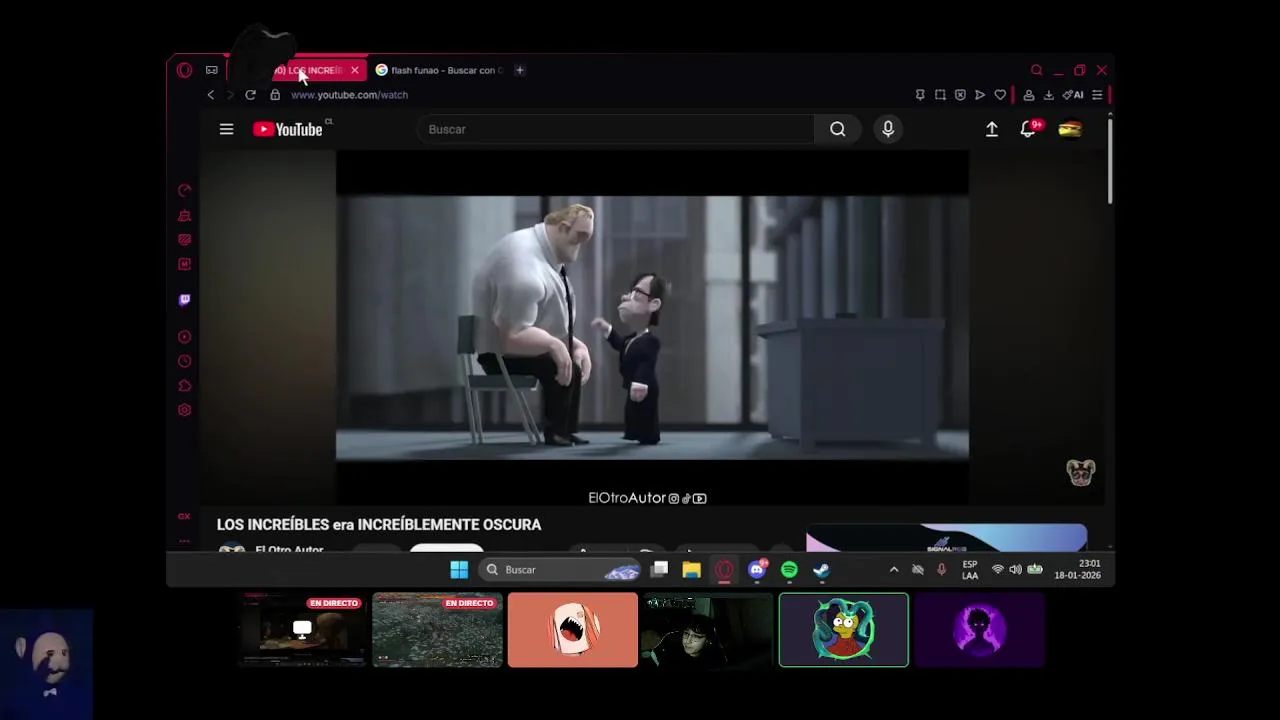This screenshot has width=1280, height=720.
Task: Click the bear avatar beside the video
Action: pyautogui.click(x=1081, y=473)
